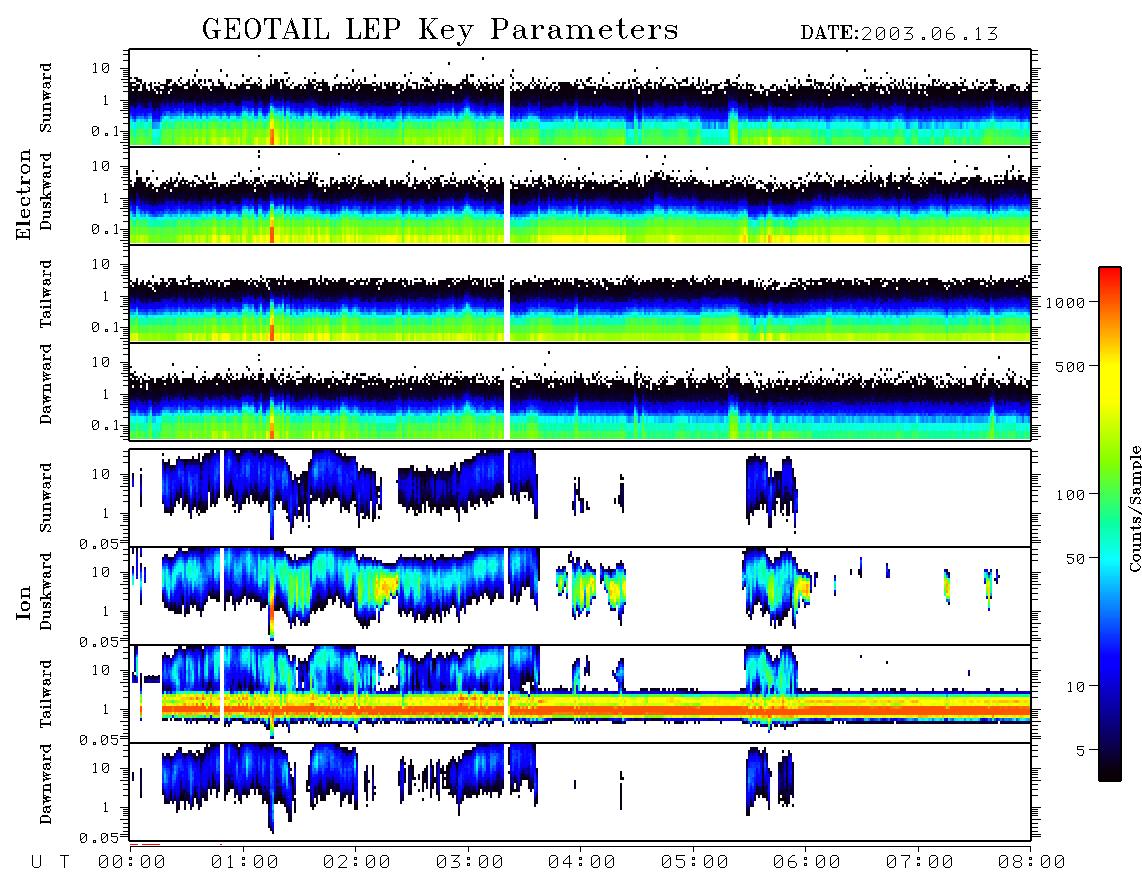This screenshot has width=1142, height=880.
Task: Click the 01:00 time tick label
Action: 244,863
